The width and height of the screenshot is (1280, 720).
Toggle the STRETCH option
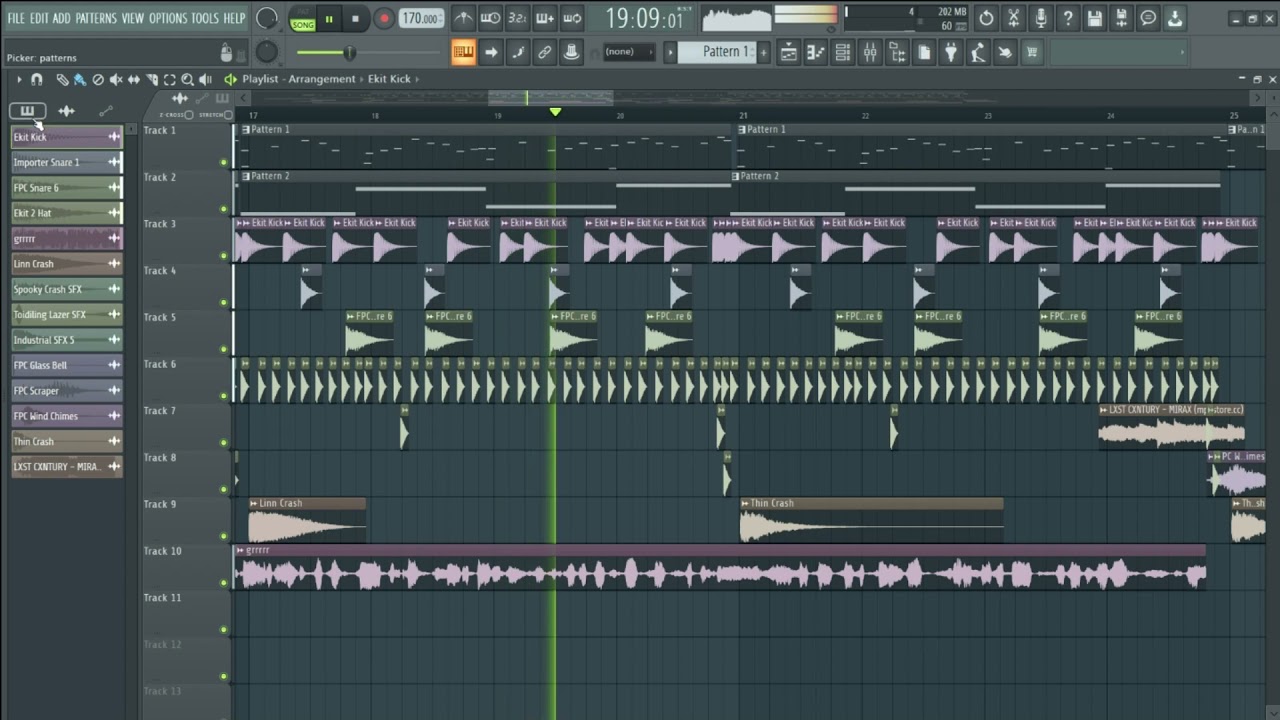point(228,115)
